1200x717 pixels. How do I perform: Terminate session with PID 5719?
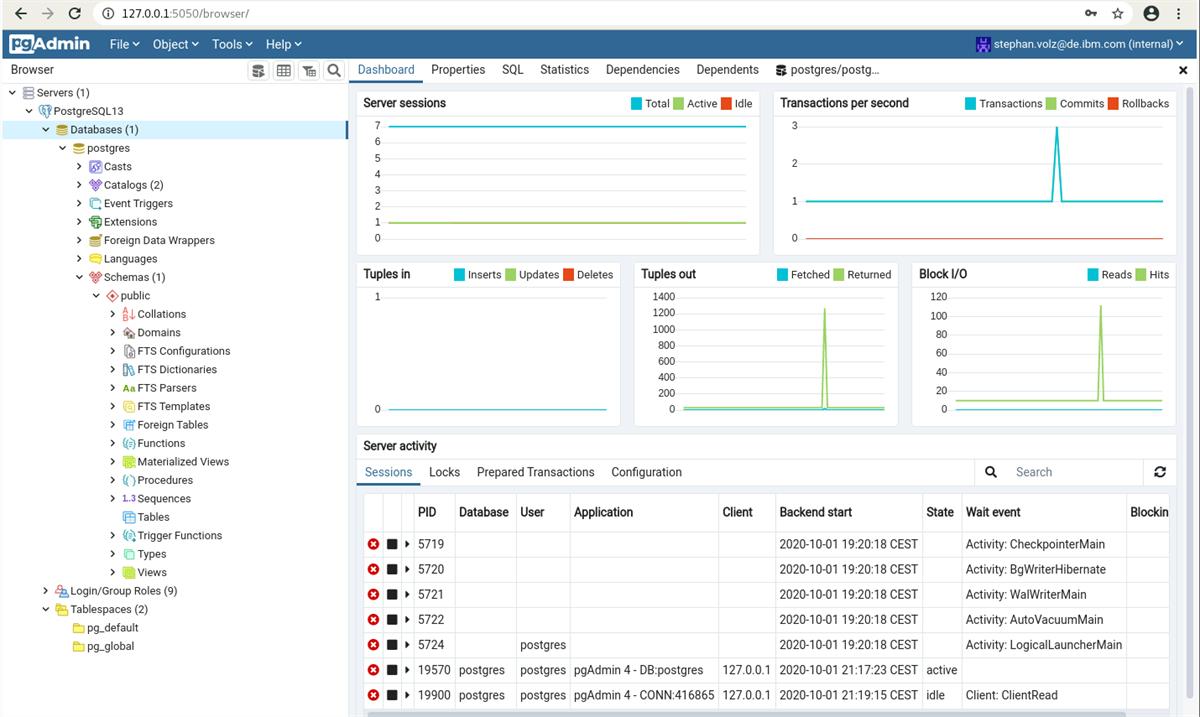tap(374, 544)
